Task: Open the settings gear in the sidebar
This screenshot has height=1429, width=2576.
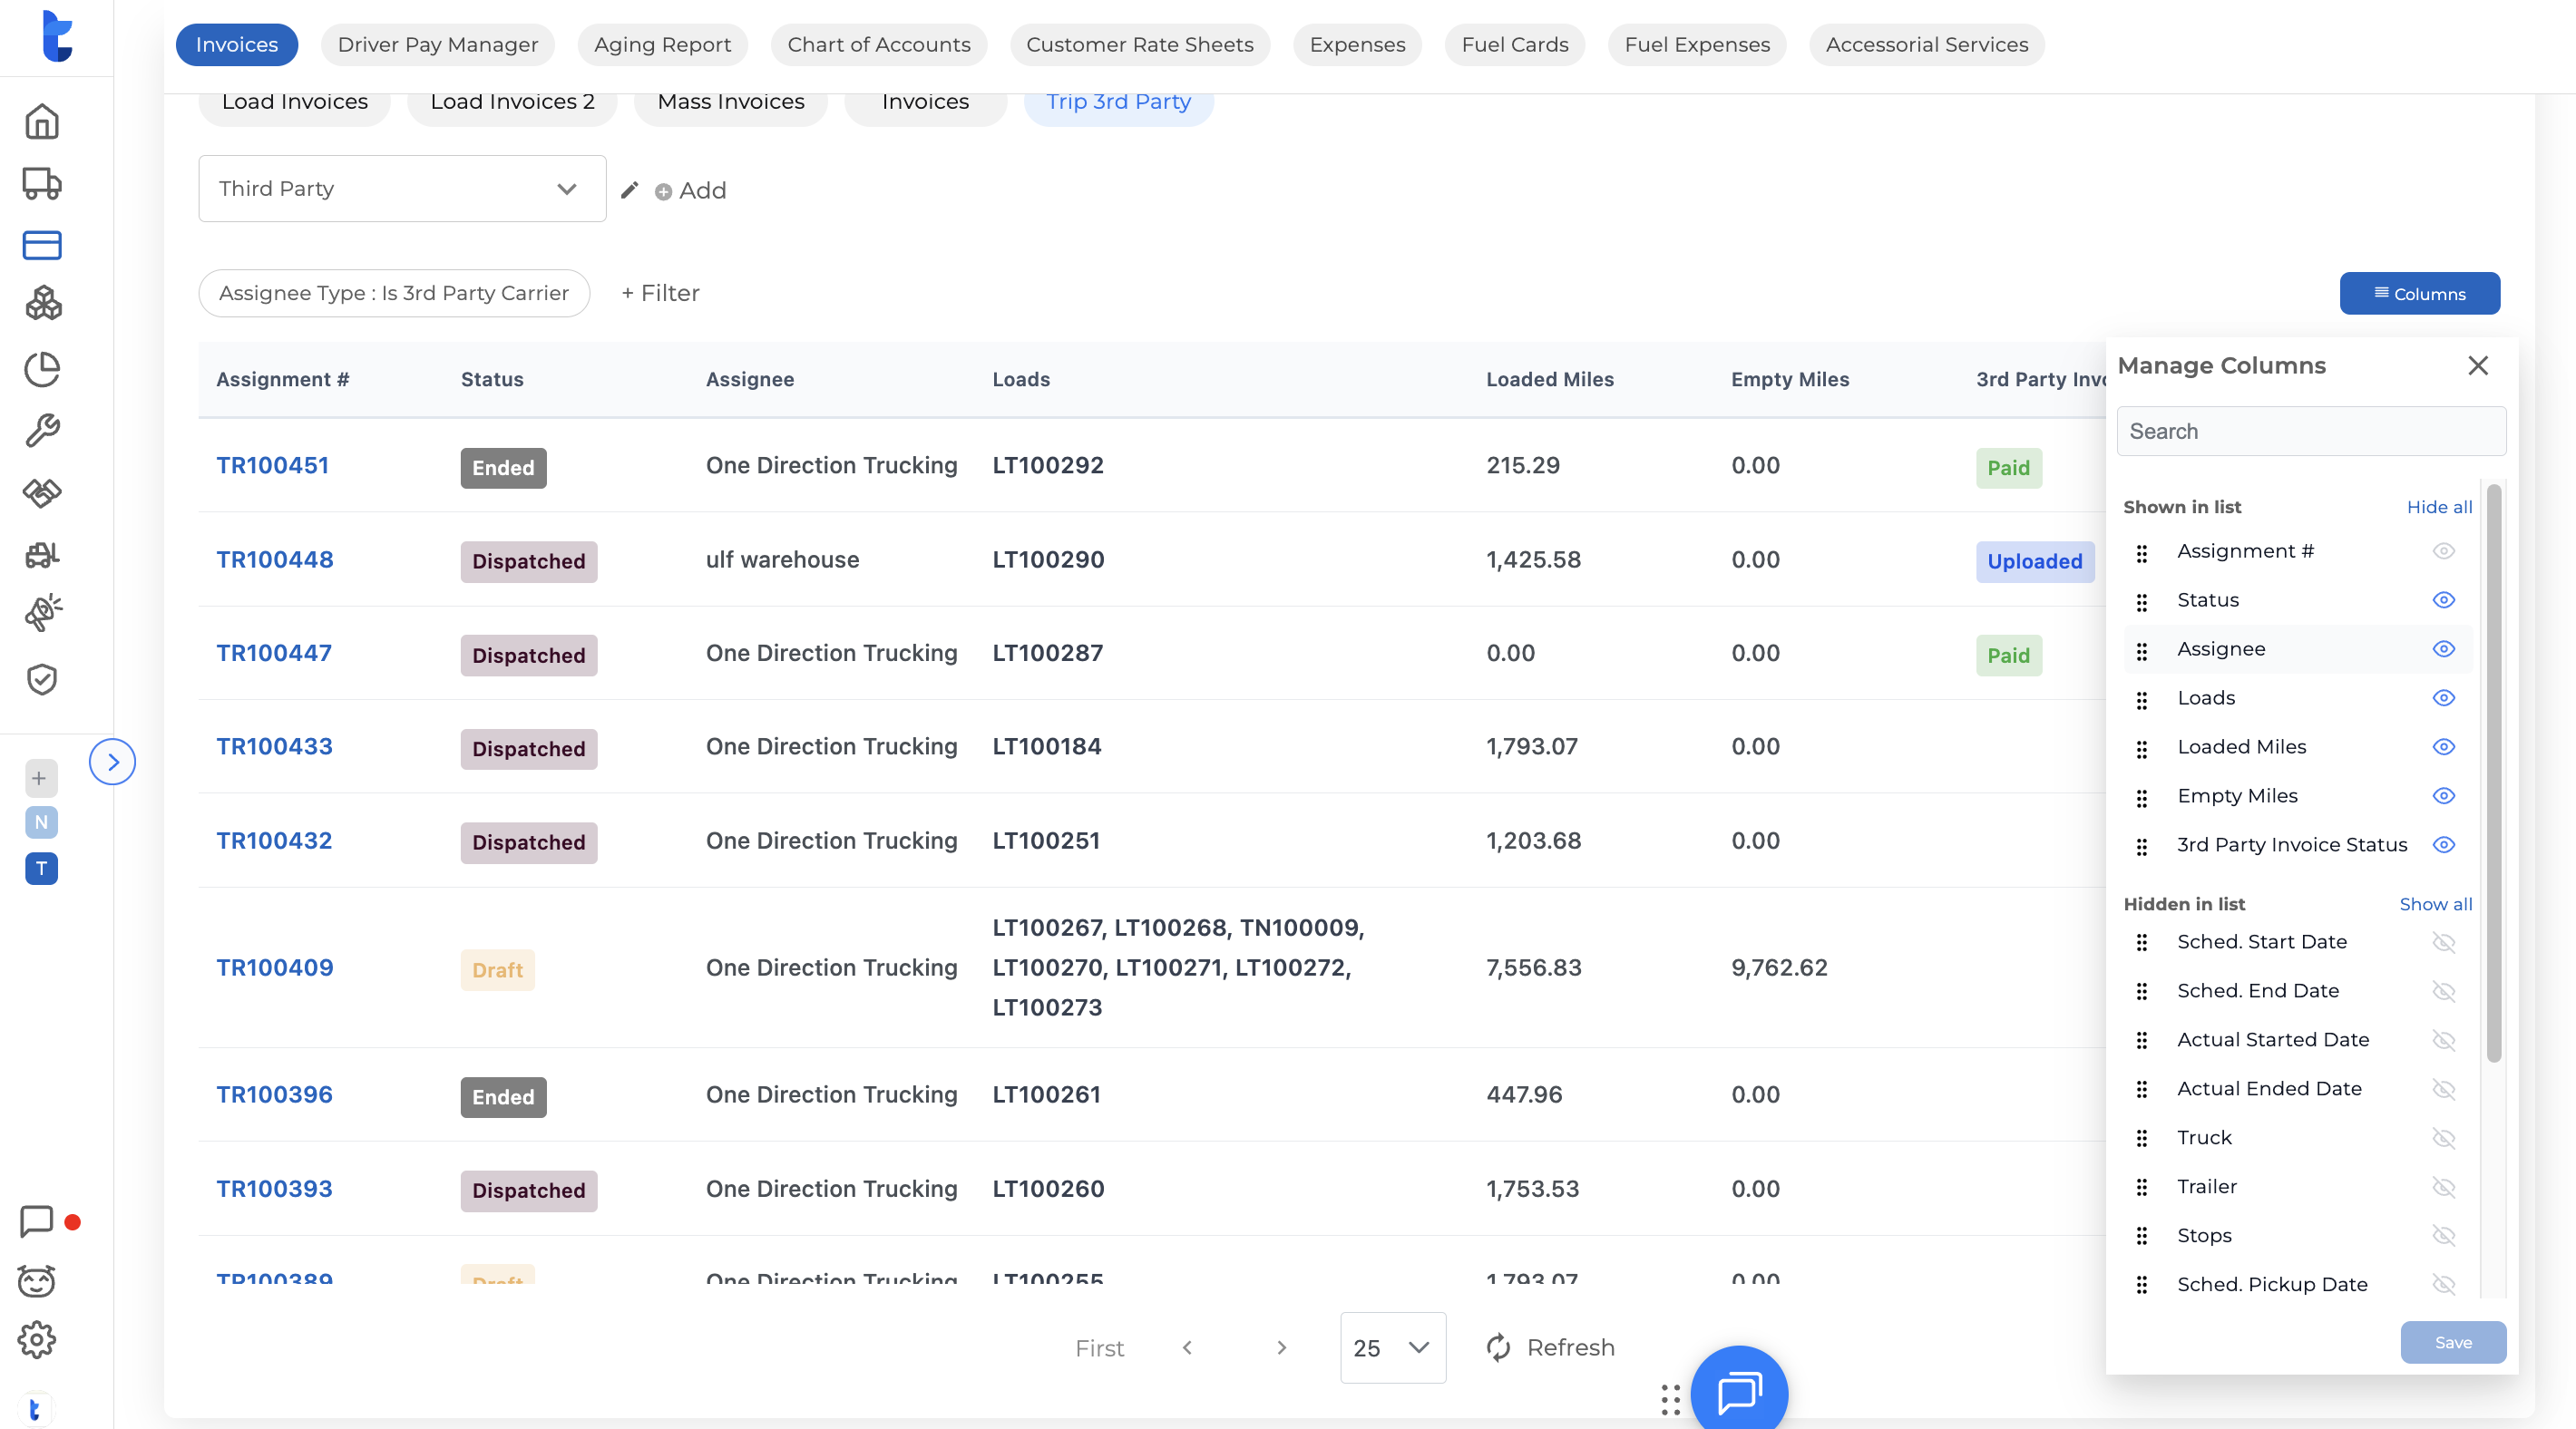Action: click(37, 1340)
